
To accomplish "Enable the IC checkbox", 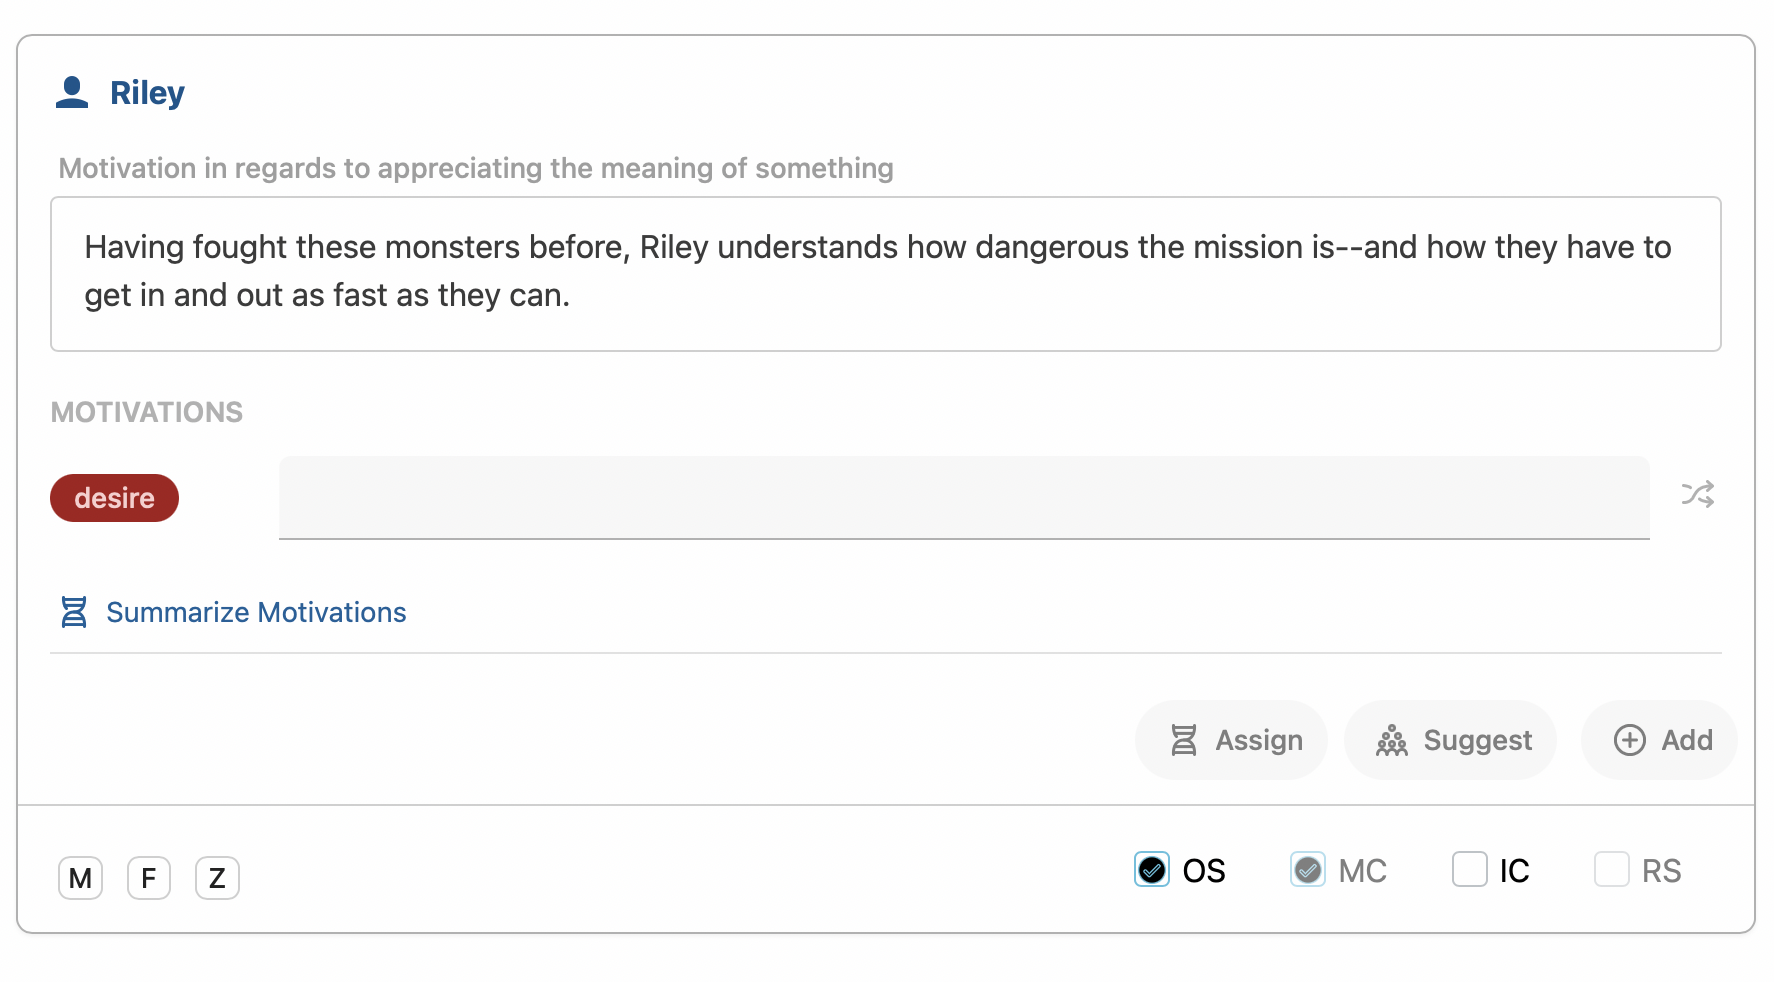I will click(1470, 869).
